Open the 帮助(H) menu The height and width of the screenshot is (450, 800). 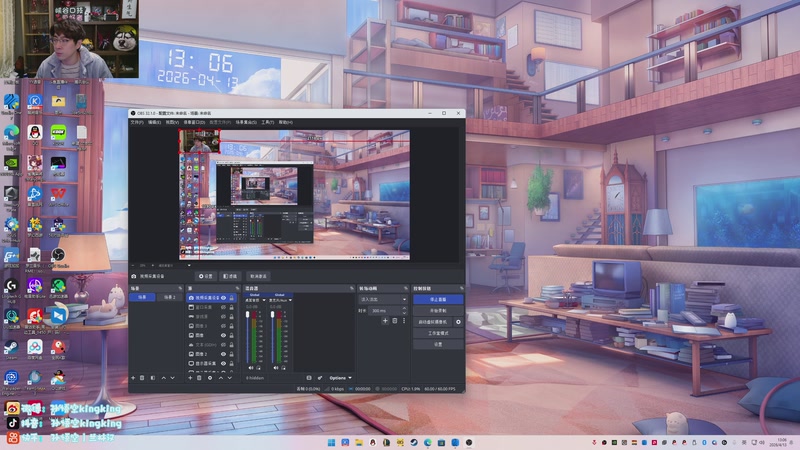pos(286,122)
